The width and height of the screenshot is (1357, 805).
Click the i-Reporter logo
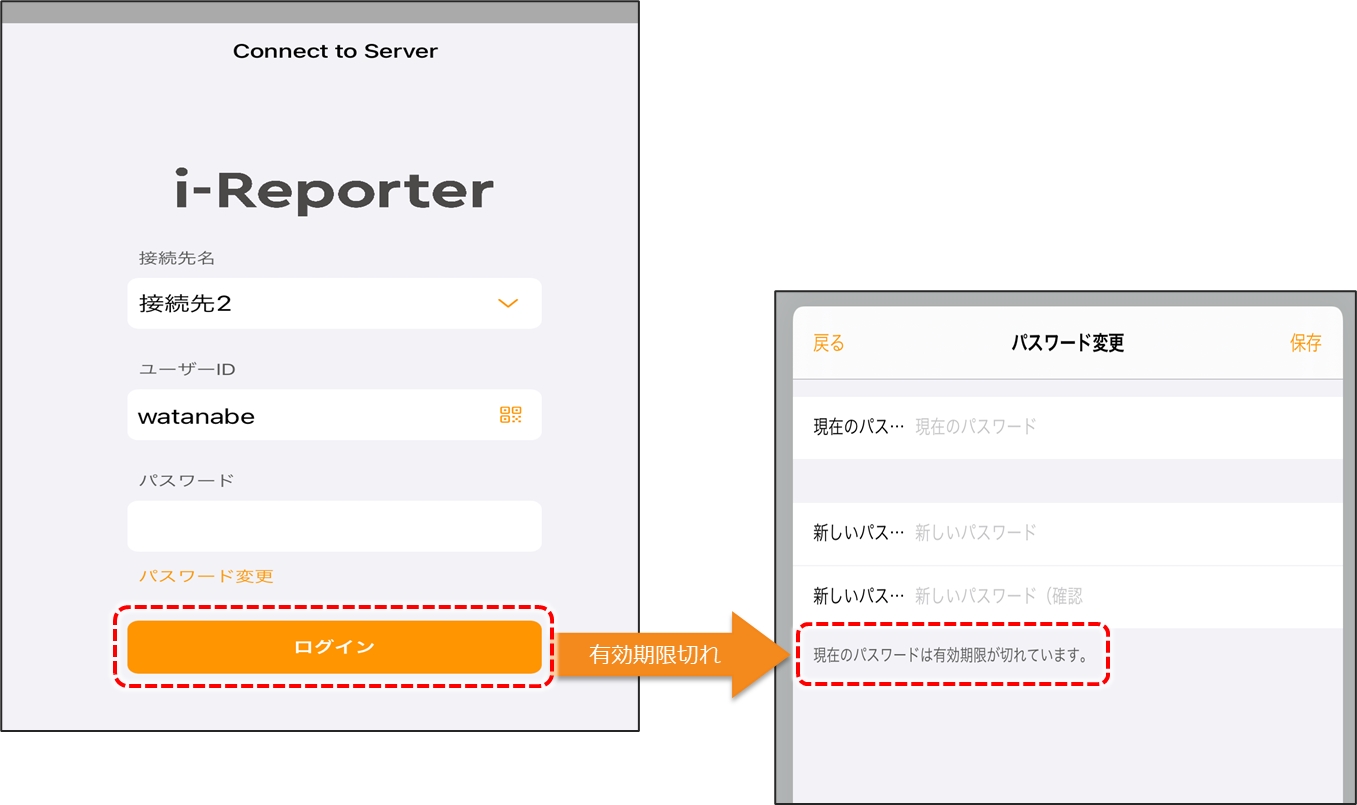click(x=334, y=191)
